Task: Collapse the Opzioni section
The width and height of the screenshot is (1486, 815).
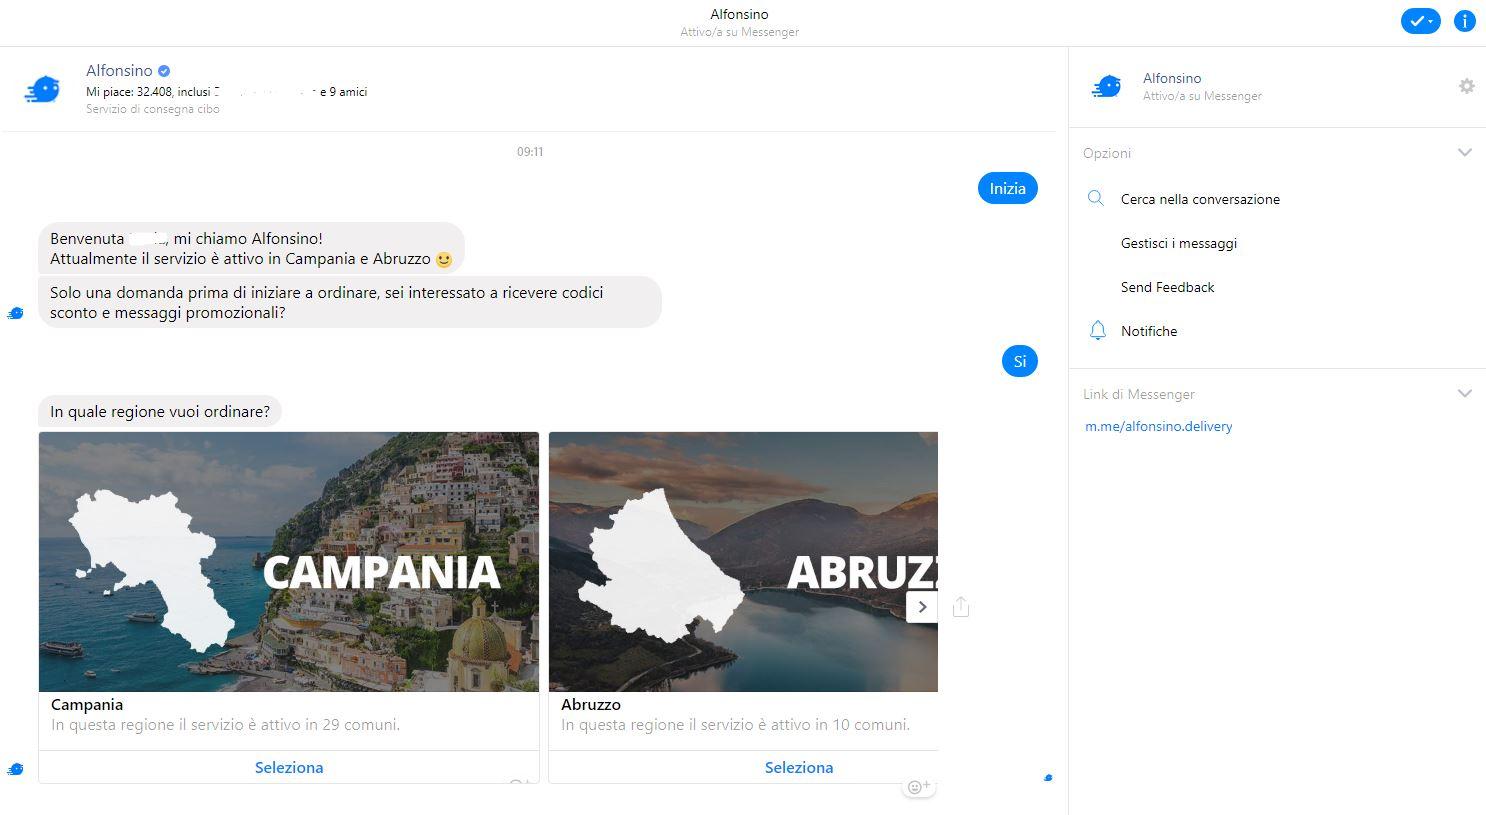Action: tap(1465, 152)
